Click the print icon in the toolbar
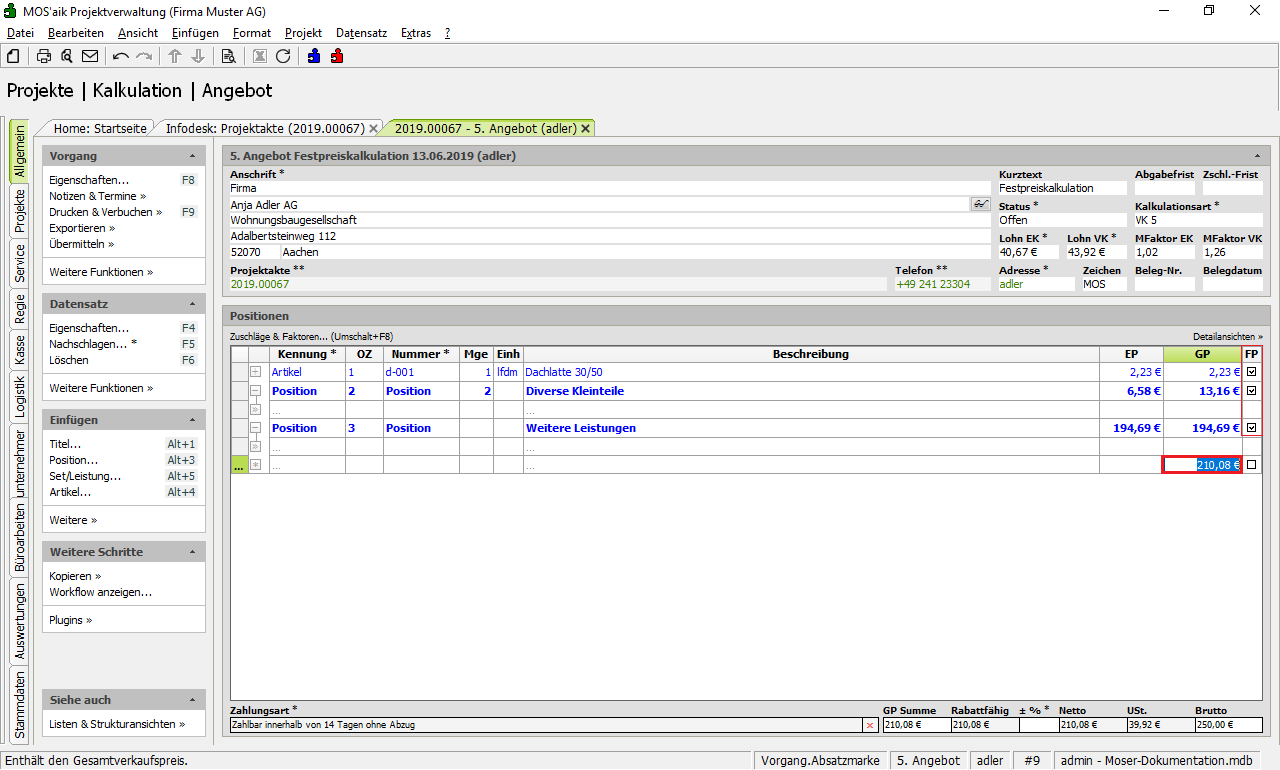The image size is (1280, 770). tap(44, 56)
